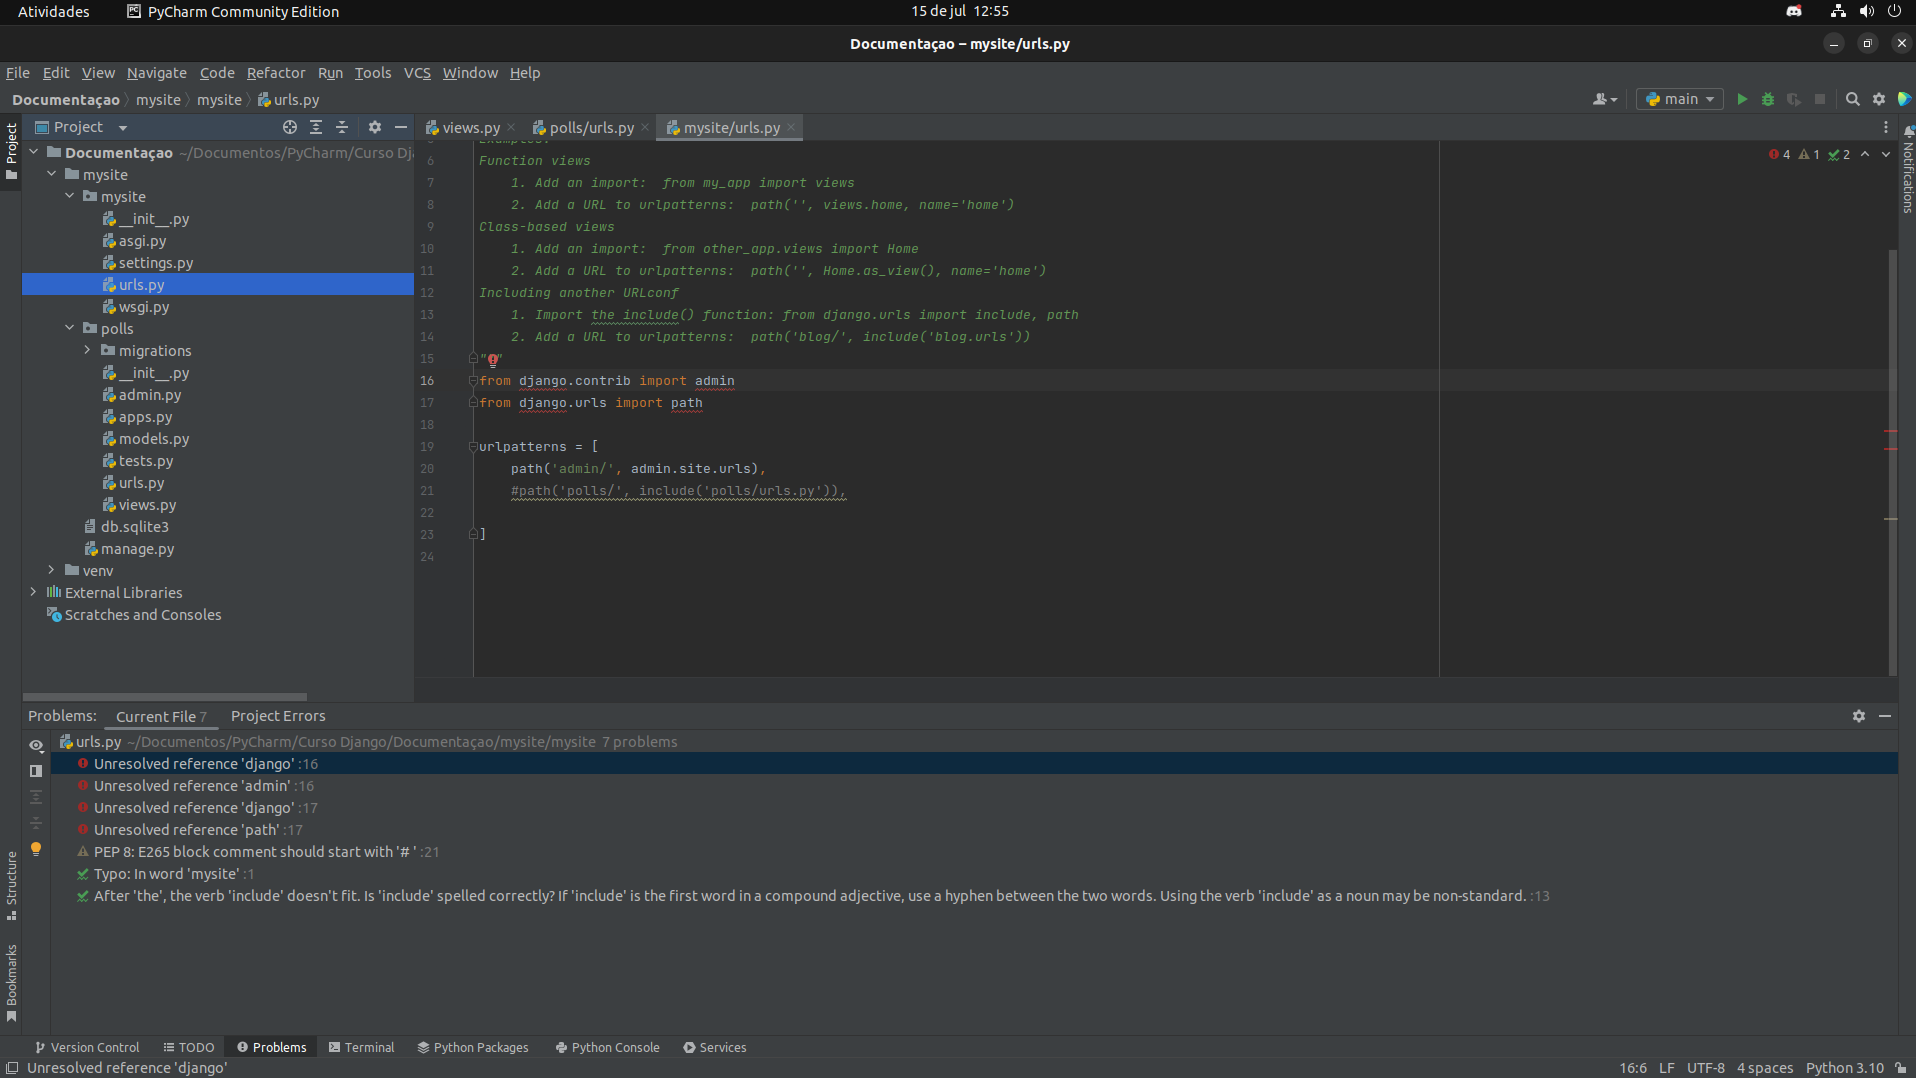The height and width of the screenshot is (1078, 1916).
Task: Click the Project panel horizontal scrollbar
Action: (x=165, y=697)
